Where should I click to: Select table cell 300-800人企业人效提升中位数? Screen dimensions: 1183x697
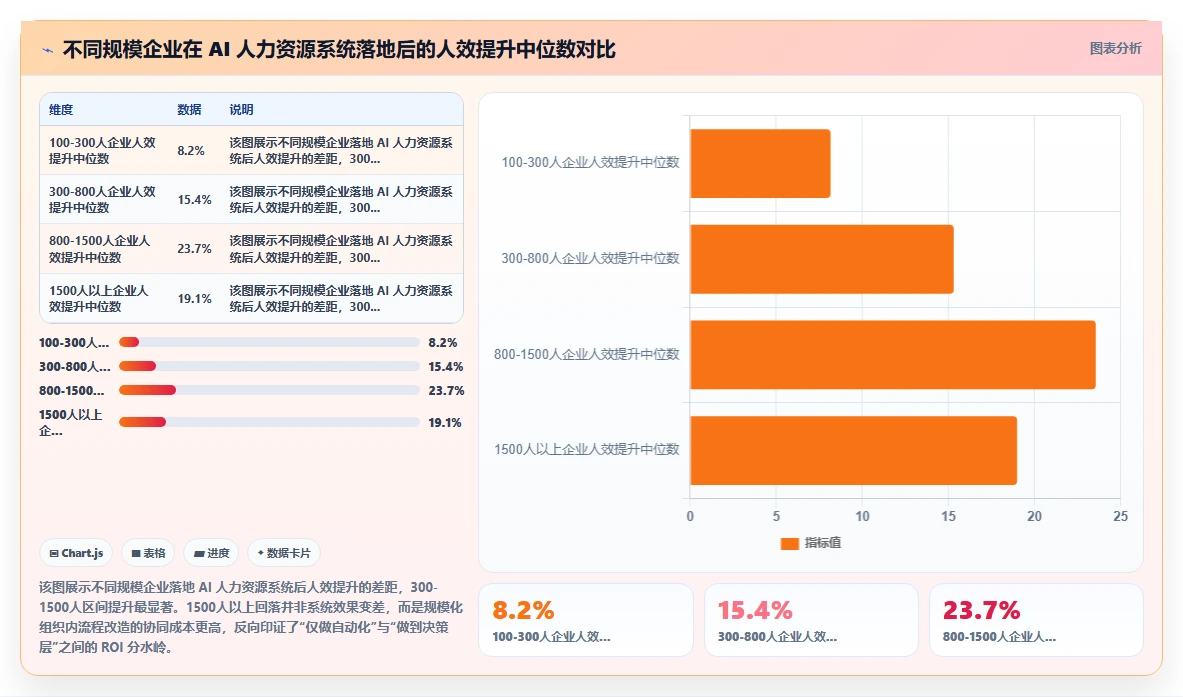(104, 199)
